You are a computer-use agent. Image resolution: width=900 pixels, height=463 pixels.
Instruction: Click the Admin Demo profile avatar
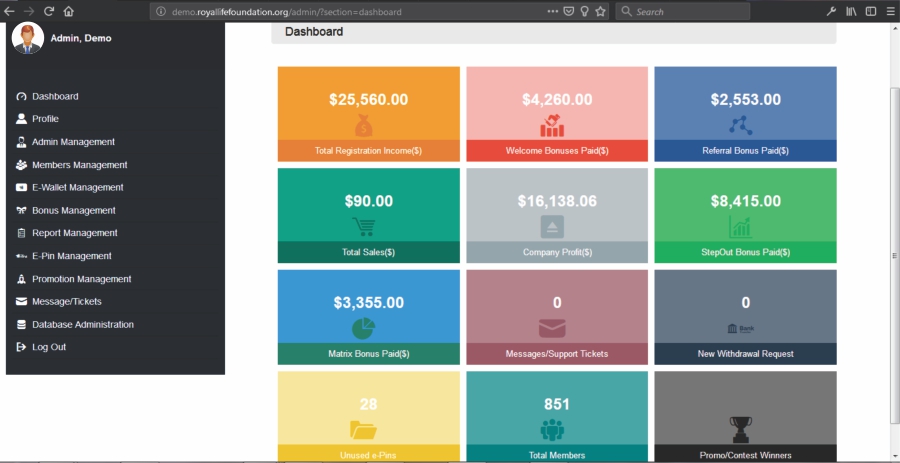tap(27, 38)
